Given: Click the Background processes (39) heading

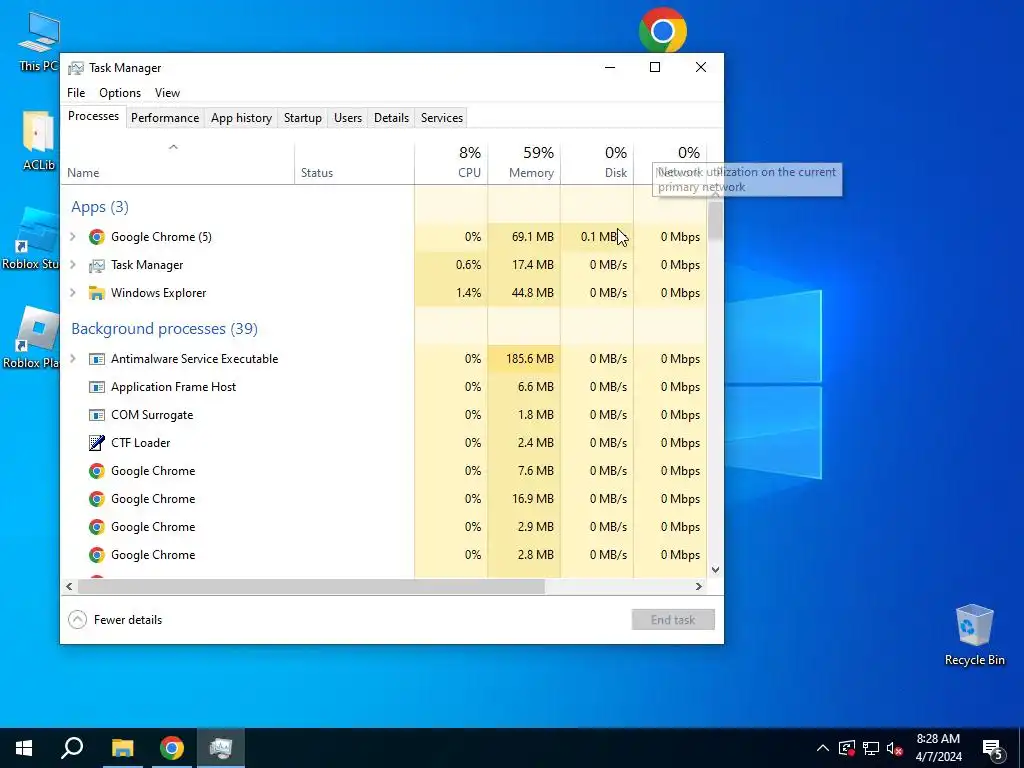Looking at the screenshot, I should [165, 328].
